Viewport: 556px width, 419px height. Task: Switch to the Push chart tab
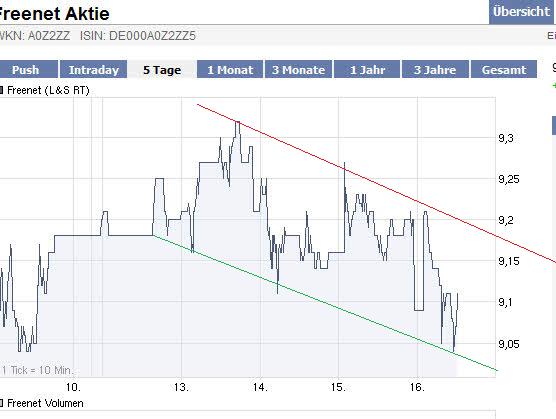(x=28, y=69)
